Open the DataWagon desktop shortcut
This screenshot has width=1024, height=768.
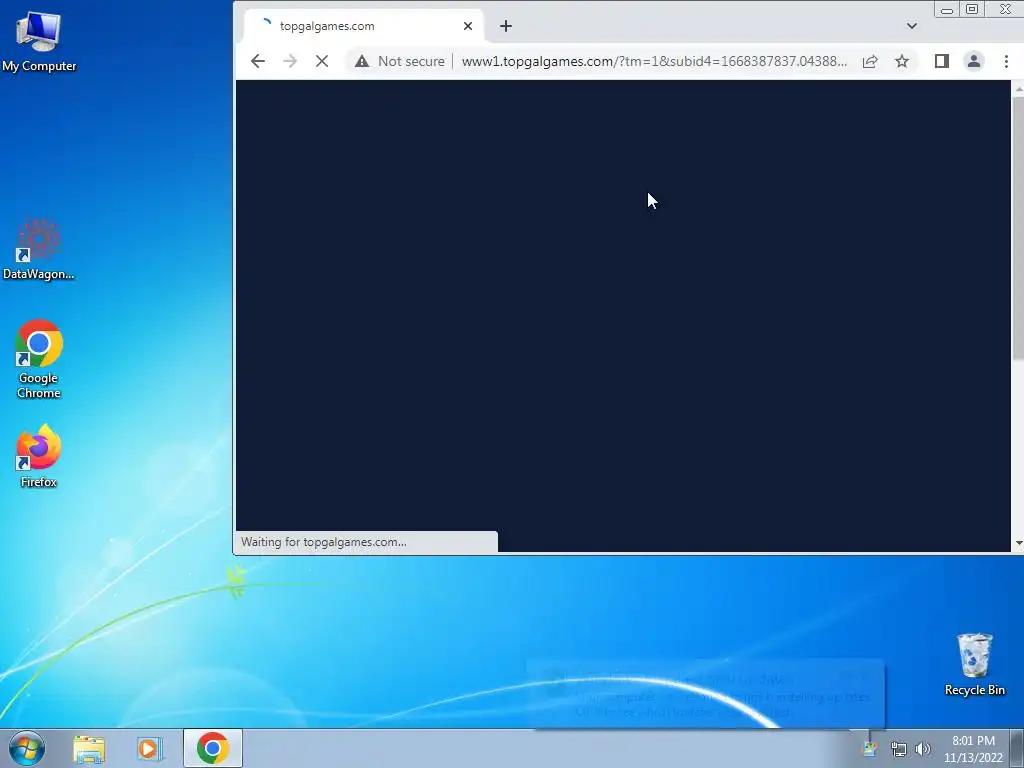tap(39, 249)
